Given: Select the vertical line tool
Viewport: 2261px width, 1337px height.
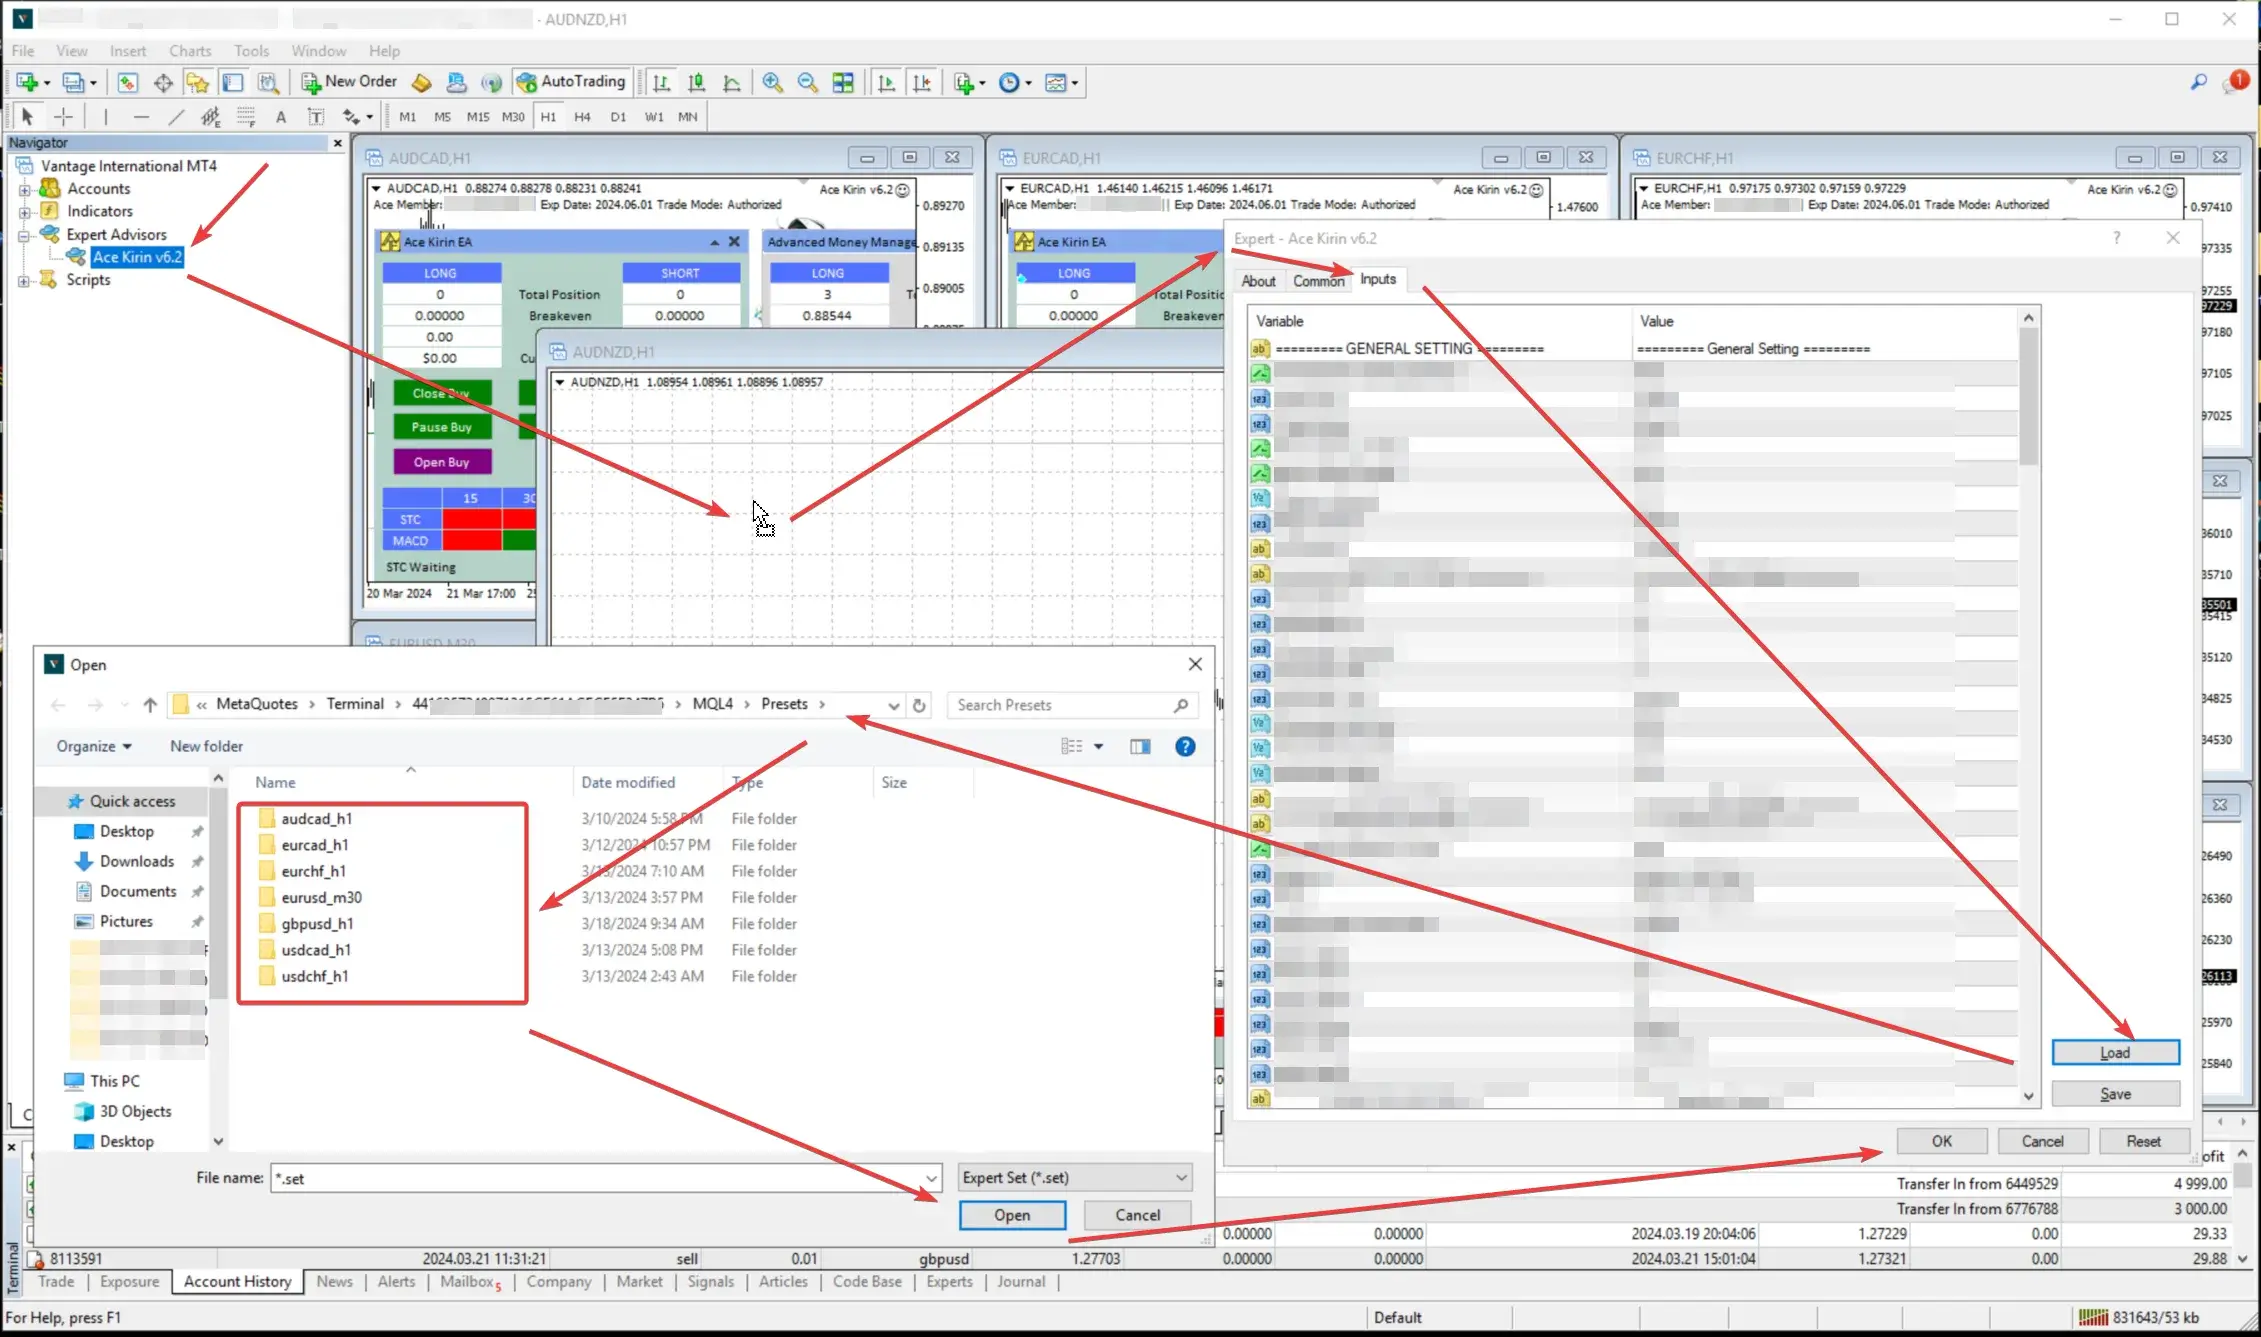Looking at the screenshot, I should pyautogui.click(x=105, y=117).
